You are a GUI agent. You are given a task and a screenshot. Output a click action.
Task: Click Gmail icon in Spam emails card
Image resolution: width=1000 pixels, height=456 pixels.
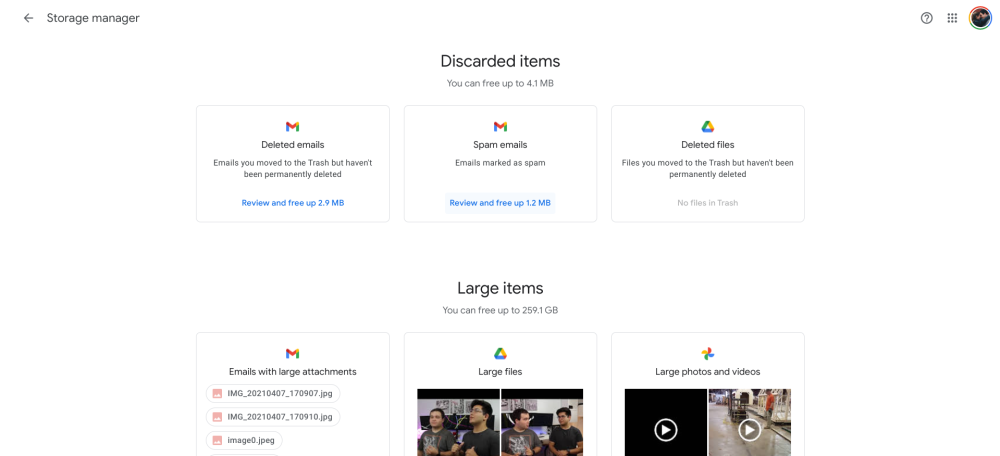pyautogui.click(x=500, y=127)
